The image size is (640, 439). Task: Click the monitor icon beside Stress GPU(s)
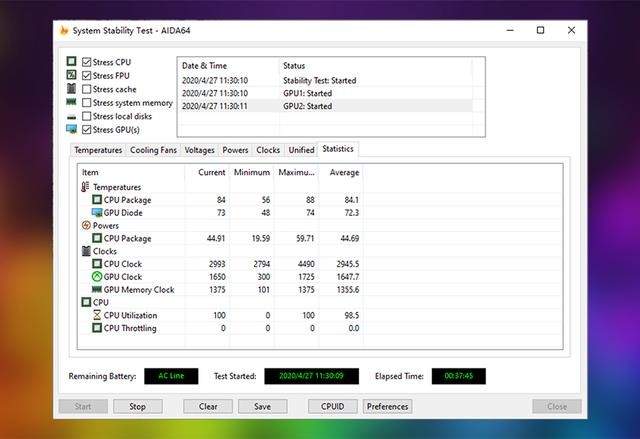click(x=71, y=129)
